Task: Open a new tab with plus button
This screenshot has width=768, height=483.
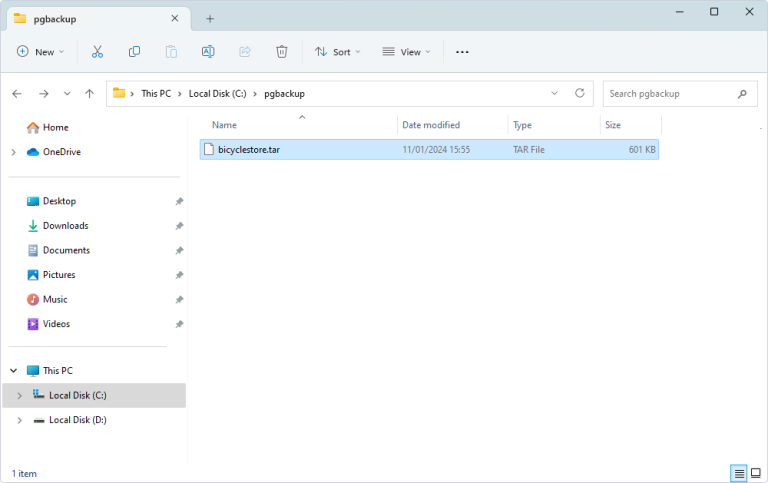Action: (210, 18)
